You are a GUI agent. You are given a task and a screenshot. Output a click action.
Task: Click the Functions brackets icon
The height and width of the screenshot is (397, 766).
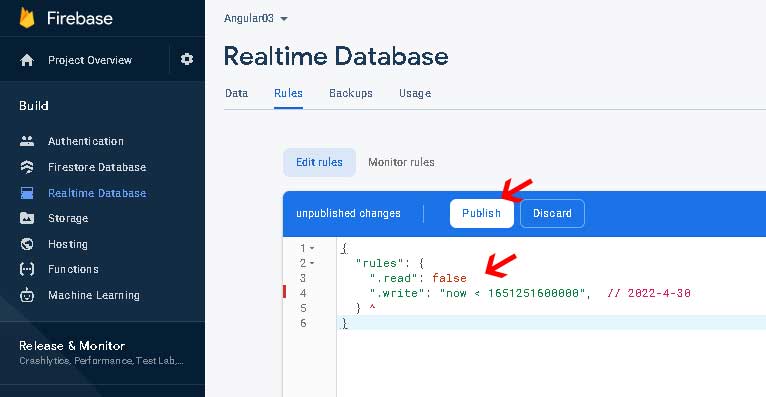[x=27, y=269]
